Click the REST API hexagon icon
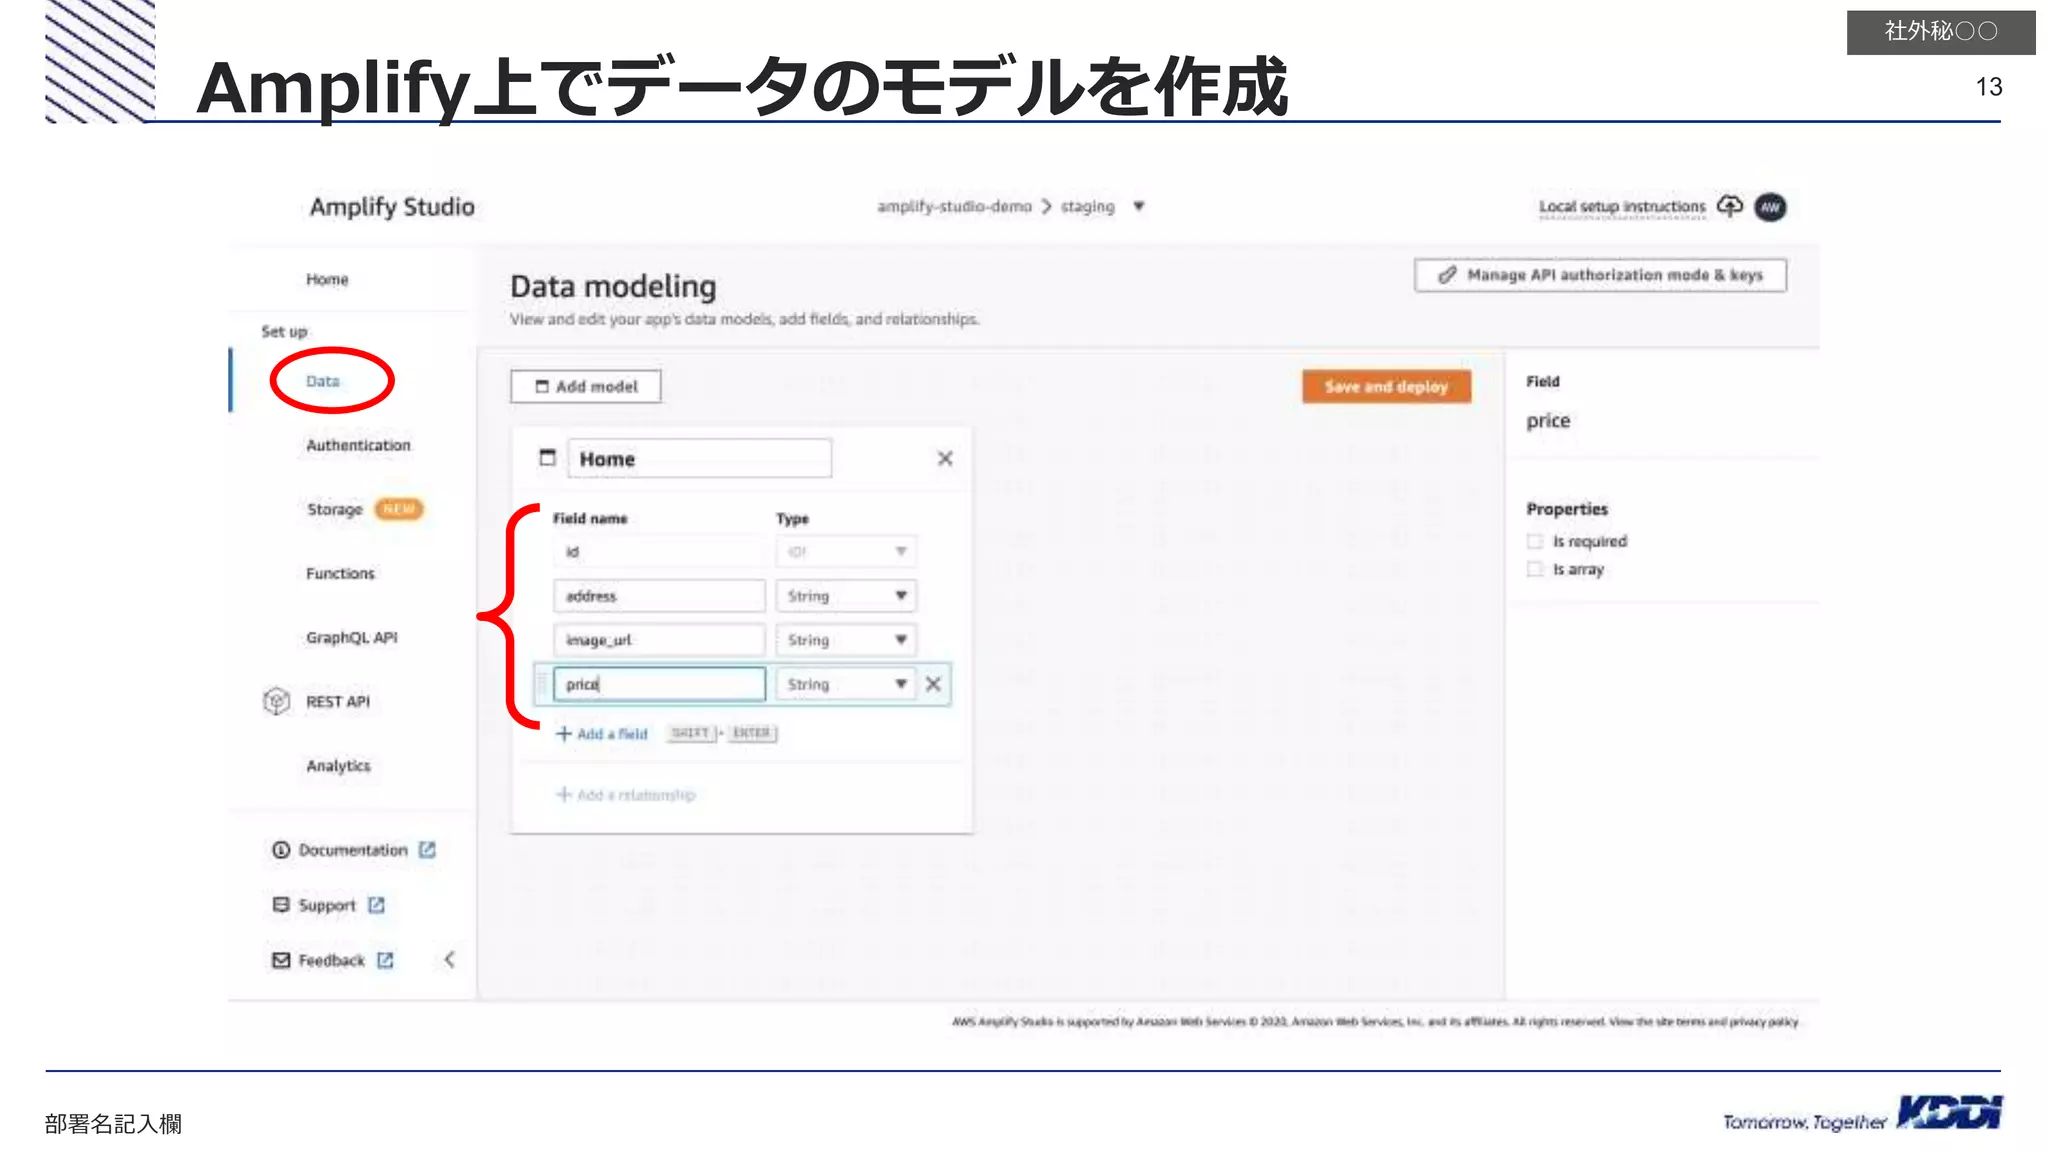Screen dimensions: 2048x1152 click(x=277, y=701)
